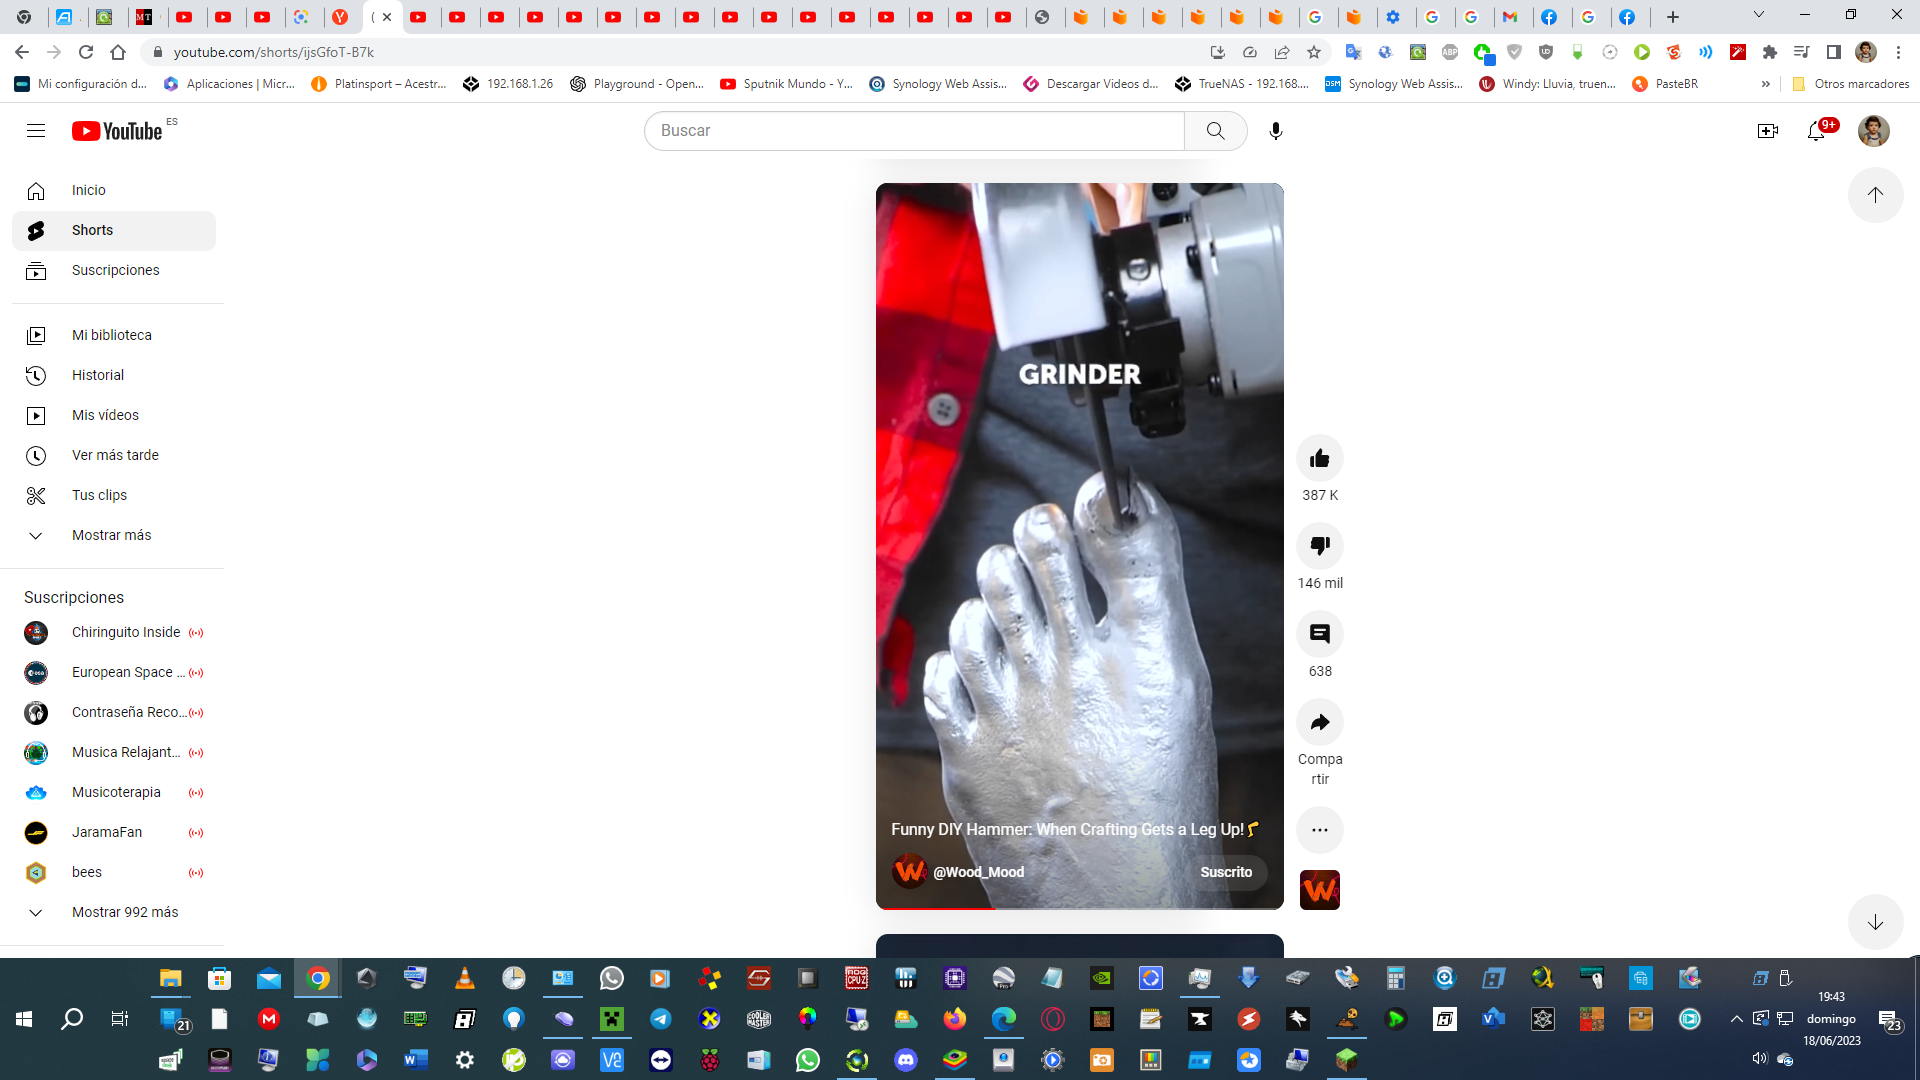Screen dimensions: 1920x1080
Task: Dislike the Short with thumbs down
Action: pyautogui.click(x=1319, y=546)
